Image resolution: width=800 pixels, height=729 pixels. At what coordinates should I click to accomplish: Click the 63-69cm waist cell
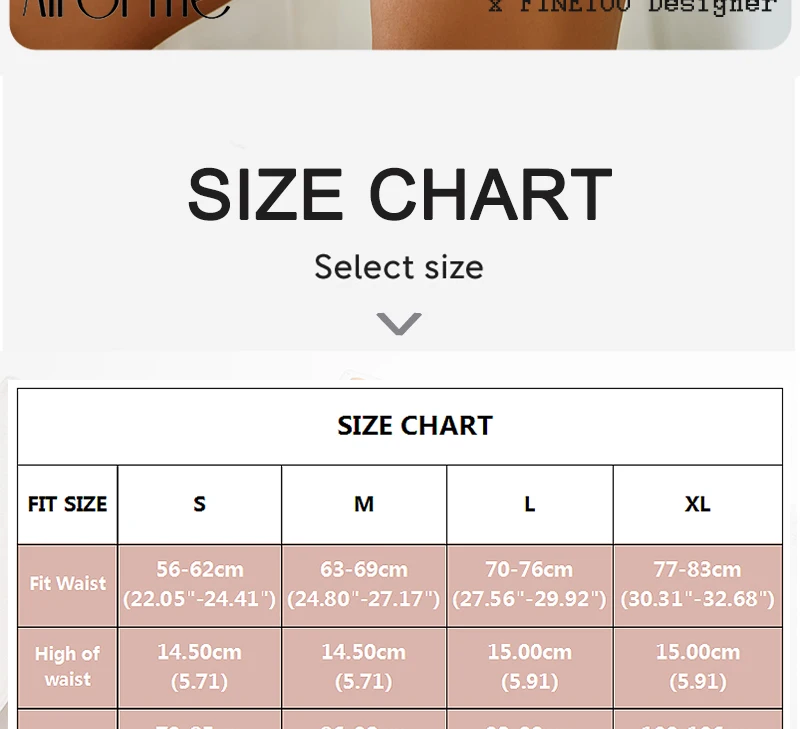coord(364,584)
